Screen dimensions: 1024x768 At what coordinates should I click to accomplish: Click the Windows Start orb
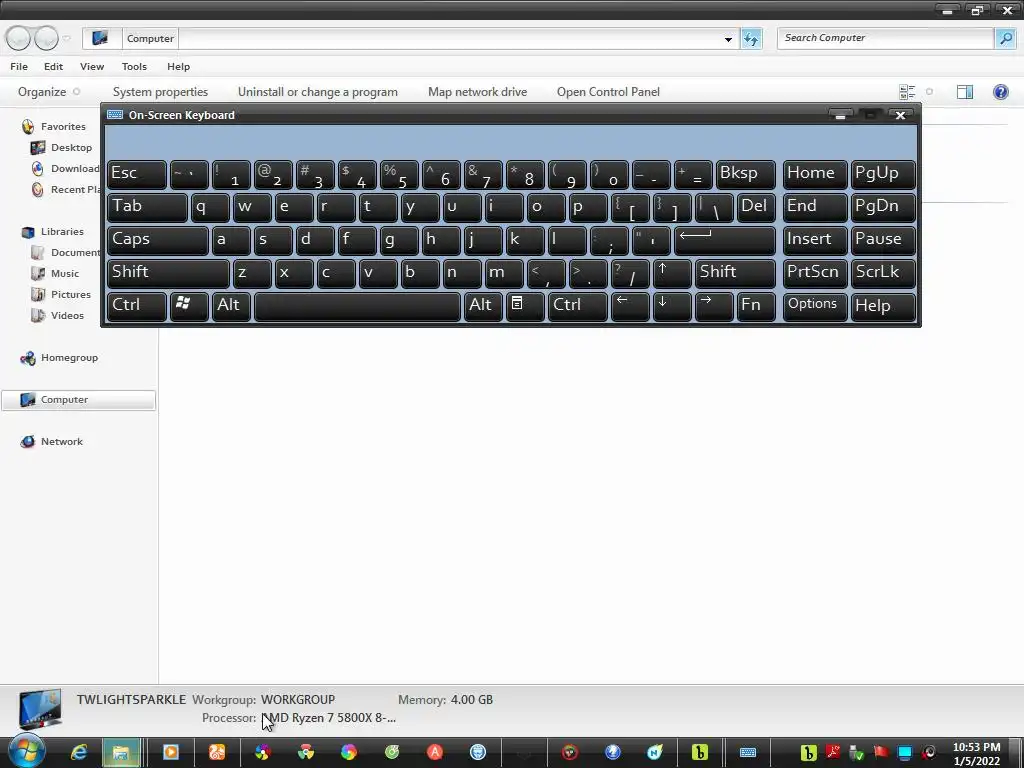pos(25,750)
